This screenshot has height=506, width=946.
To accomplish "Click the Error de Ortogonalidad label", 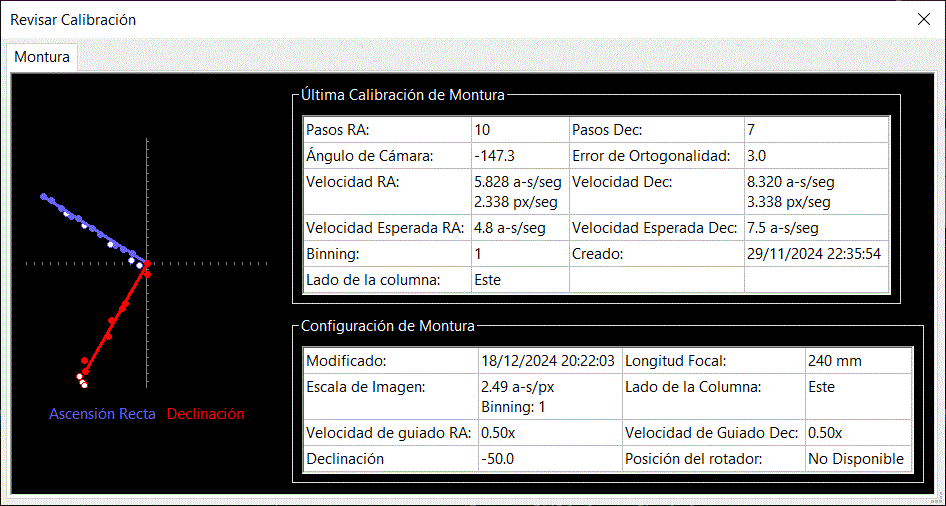I will click(x=651, y=156).
